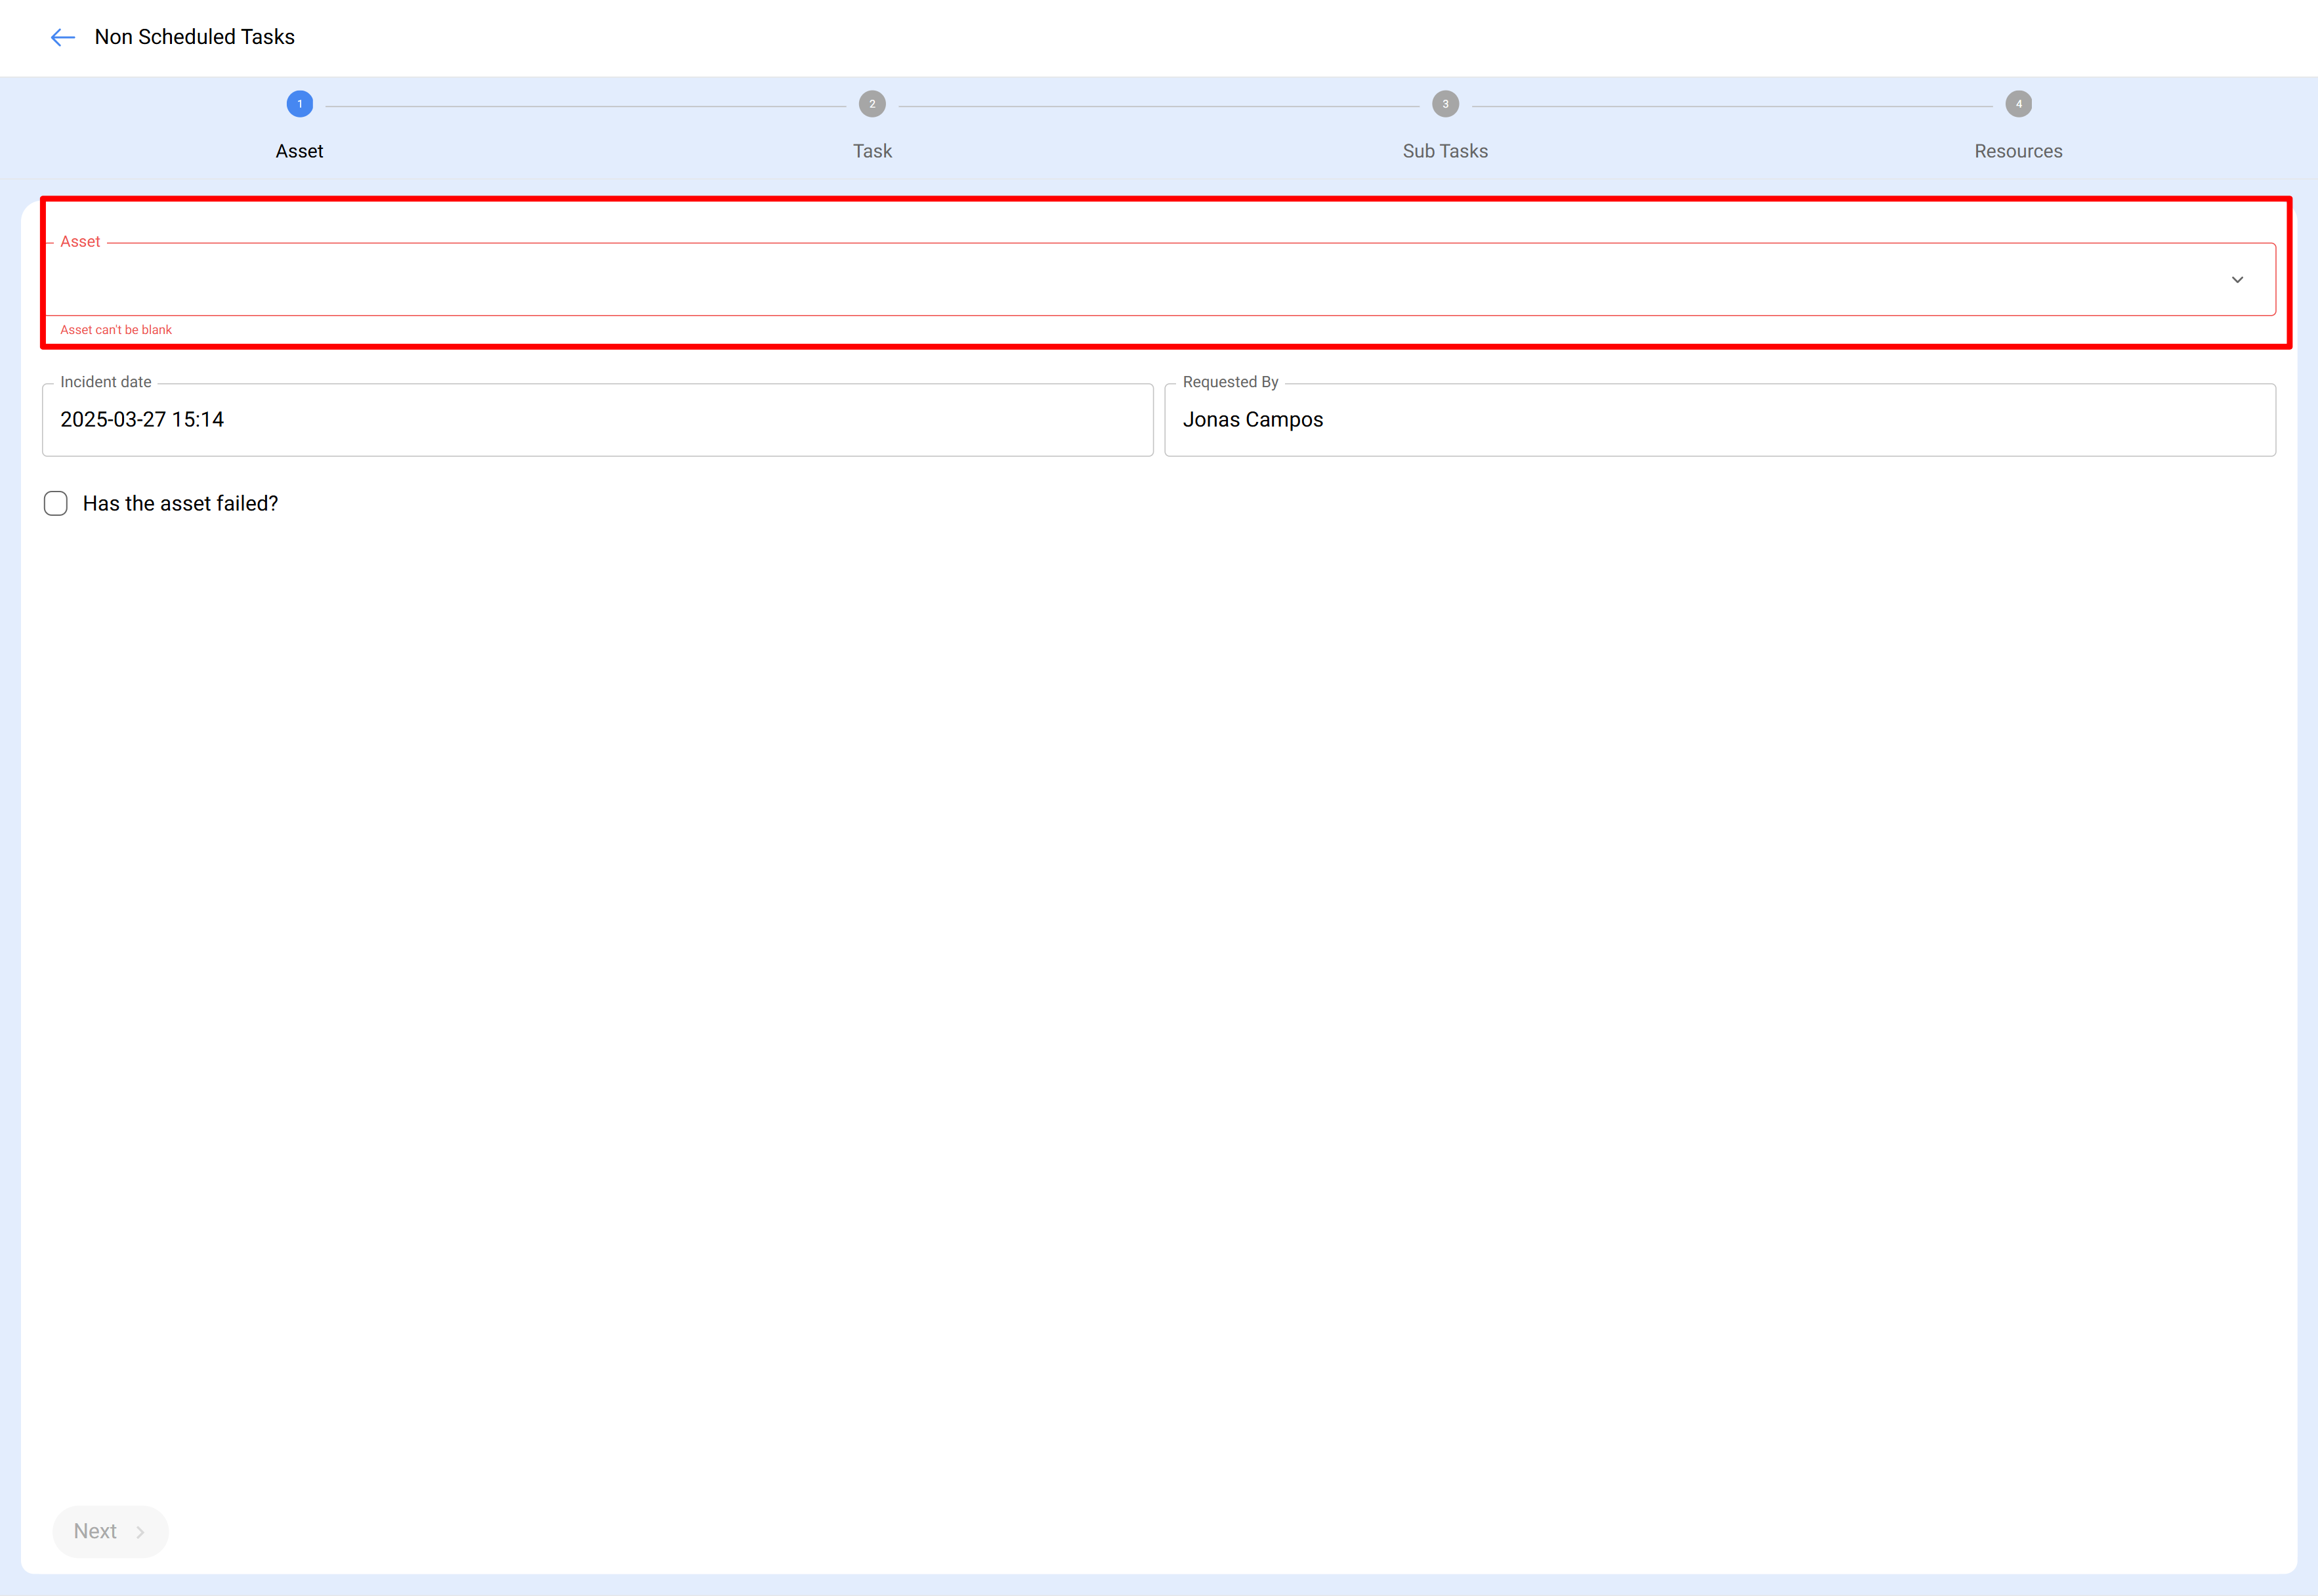Click the Task step label

872,151
